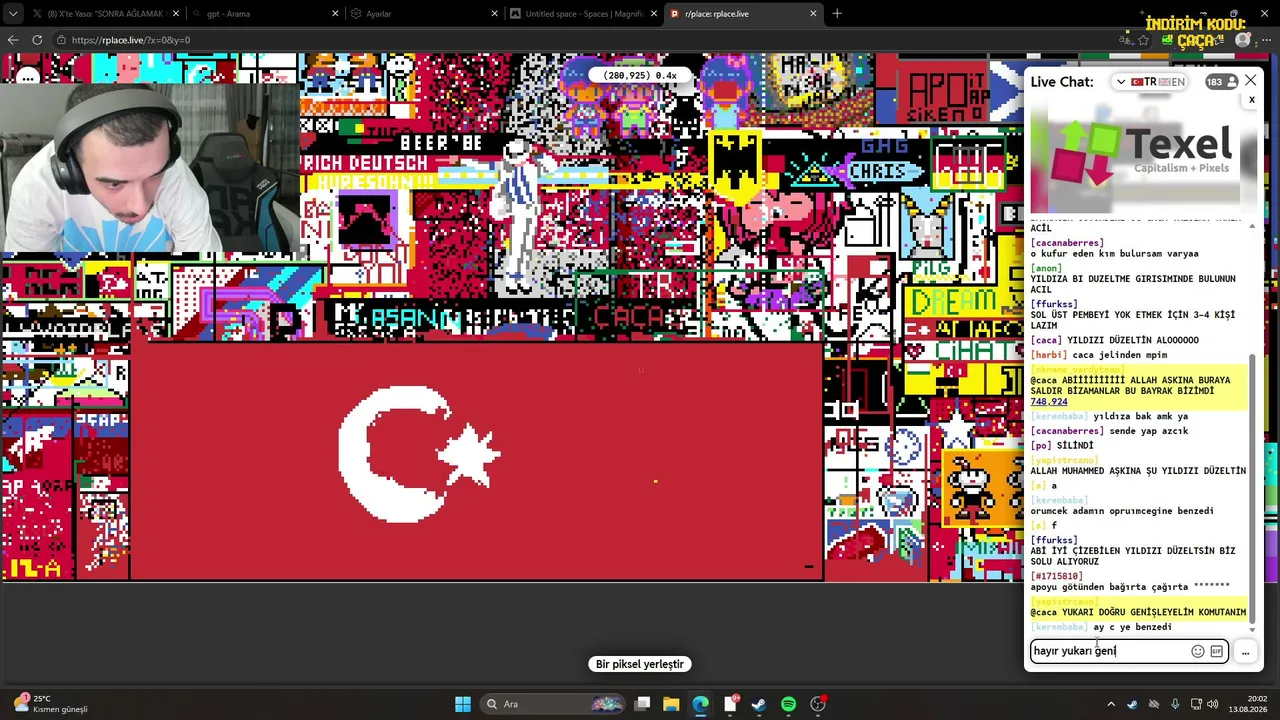Open the rightmost pinned taskbar app
This screenshot has height=720, width=1280.
[x=818, y=704]
